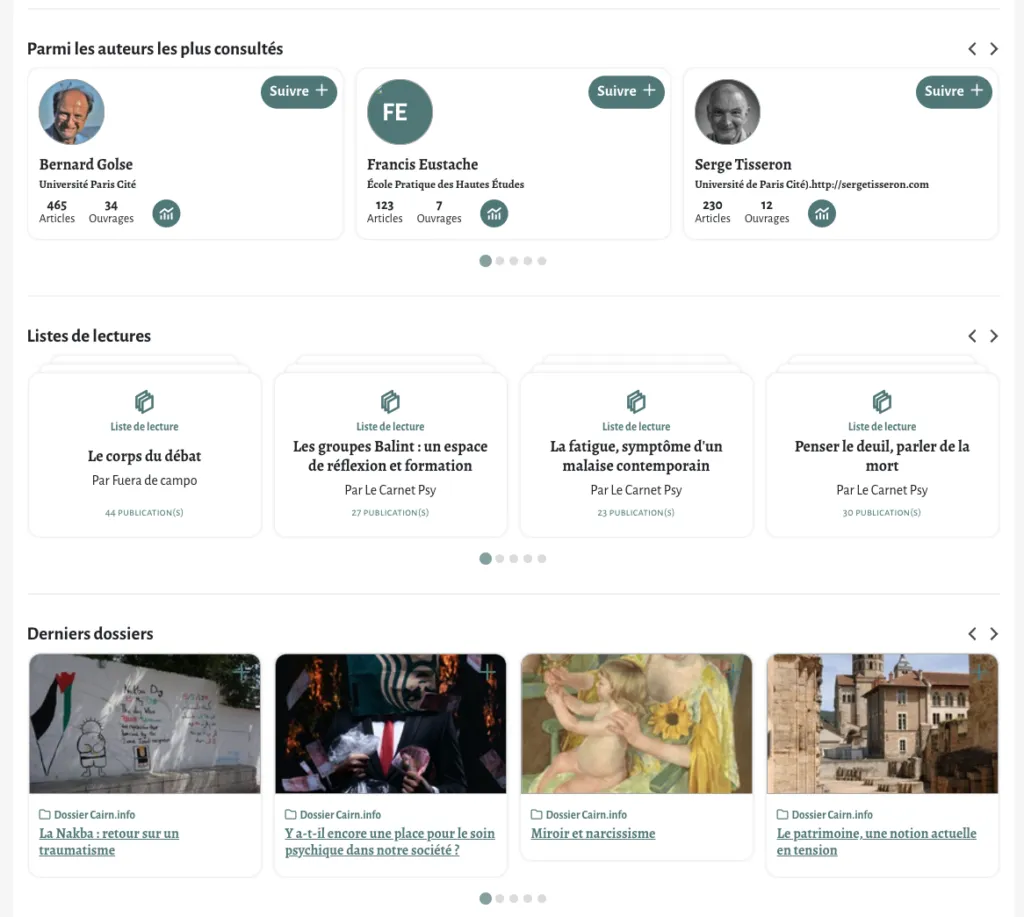Click reading list icon above La fatigue card
This screenshot has height=917, width=1024.
636,402
